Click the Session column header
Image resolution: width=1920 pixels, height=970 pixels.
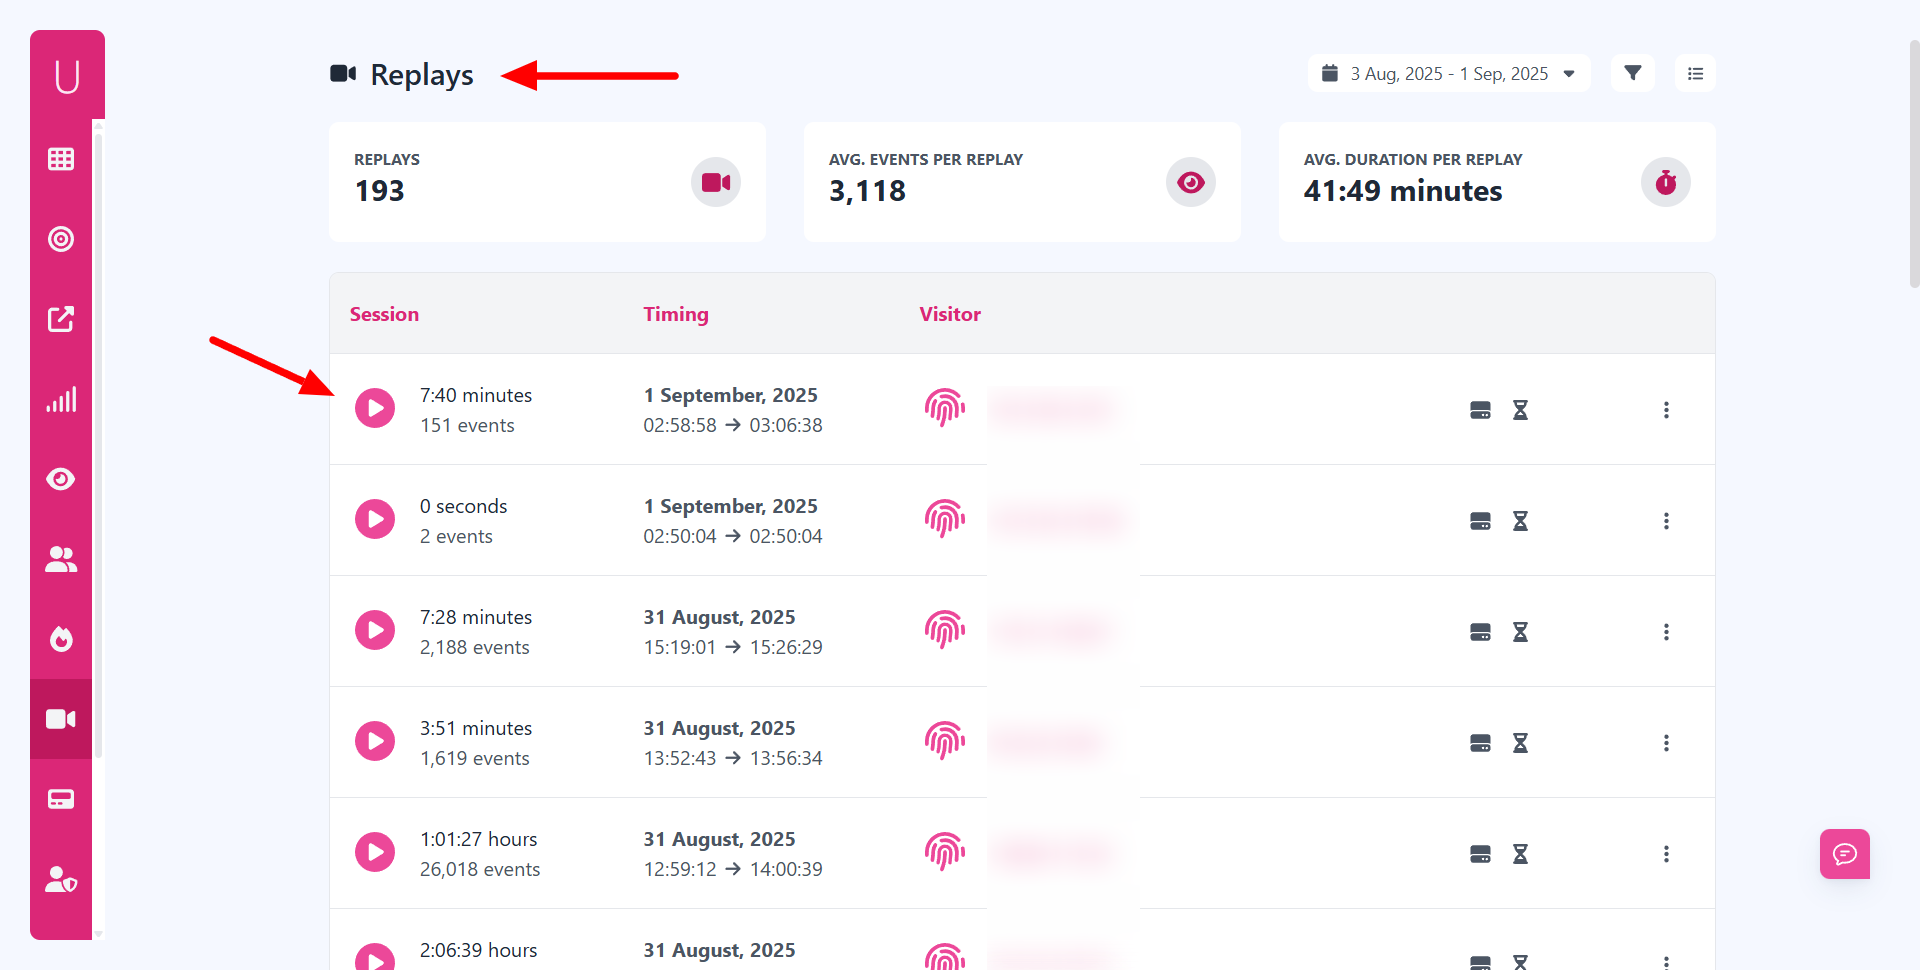[384, 313]
